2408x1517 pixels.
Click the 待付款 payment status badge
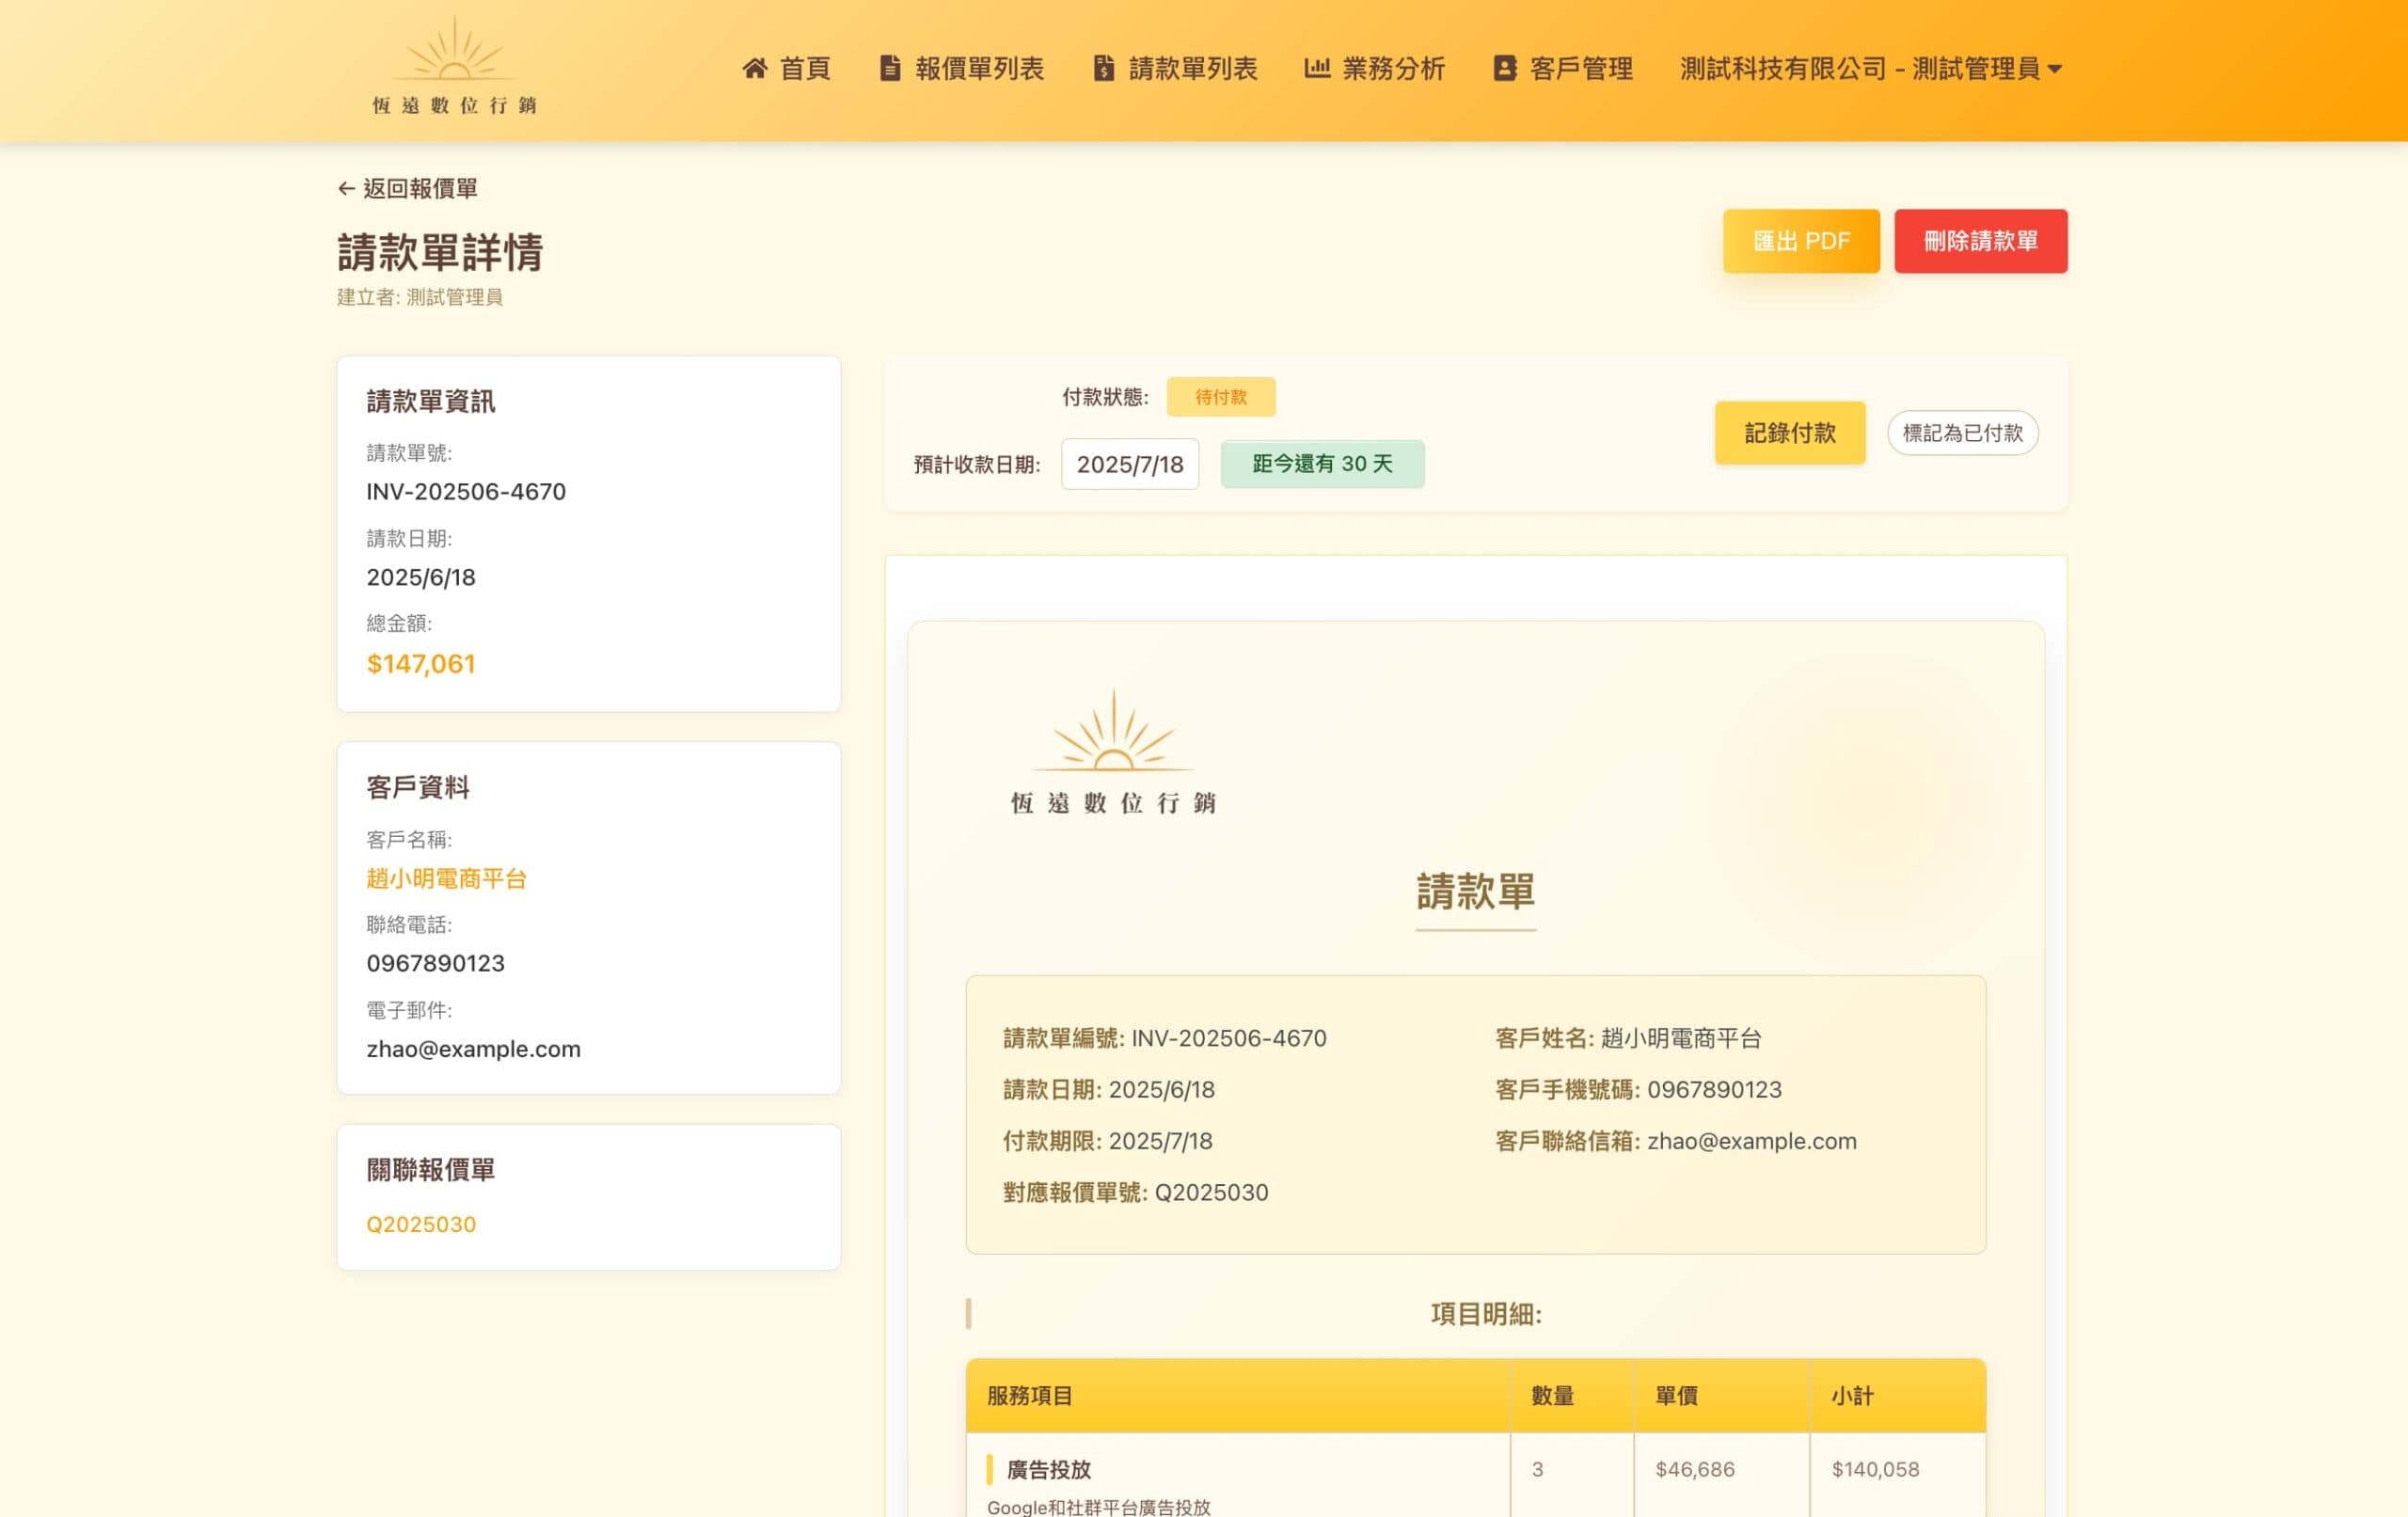1221,396
